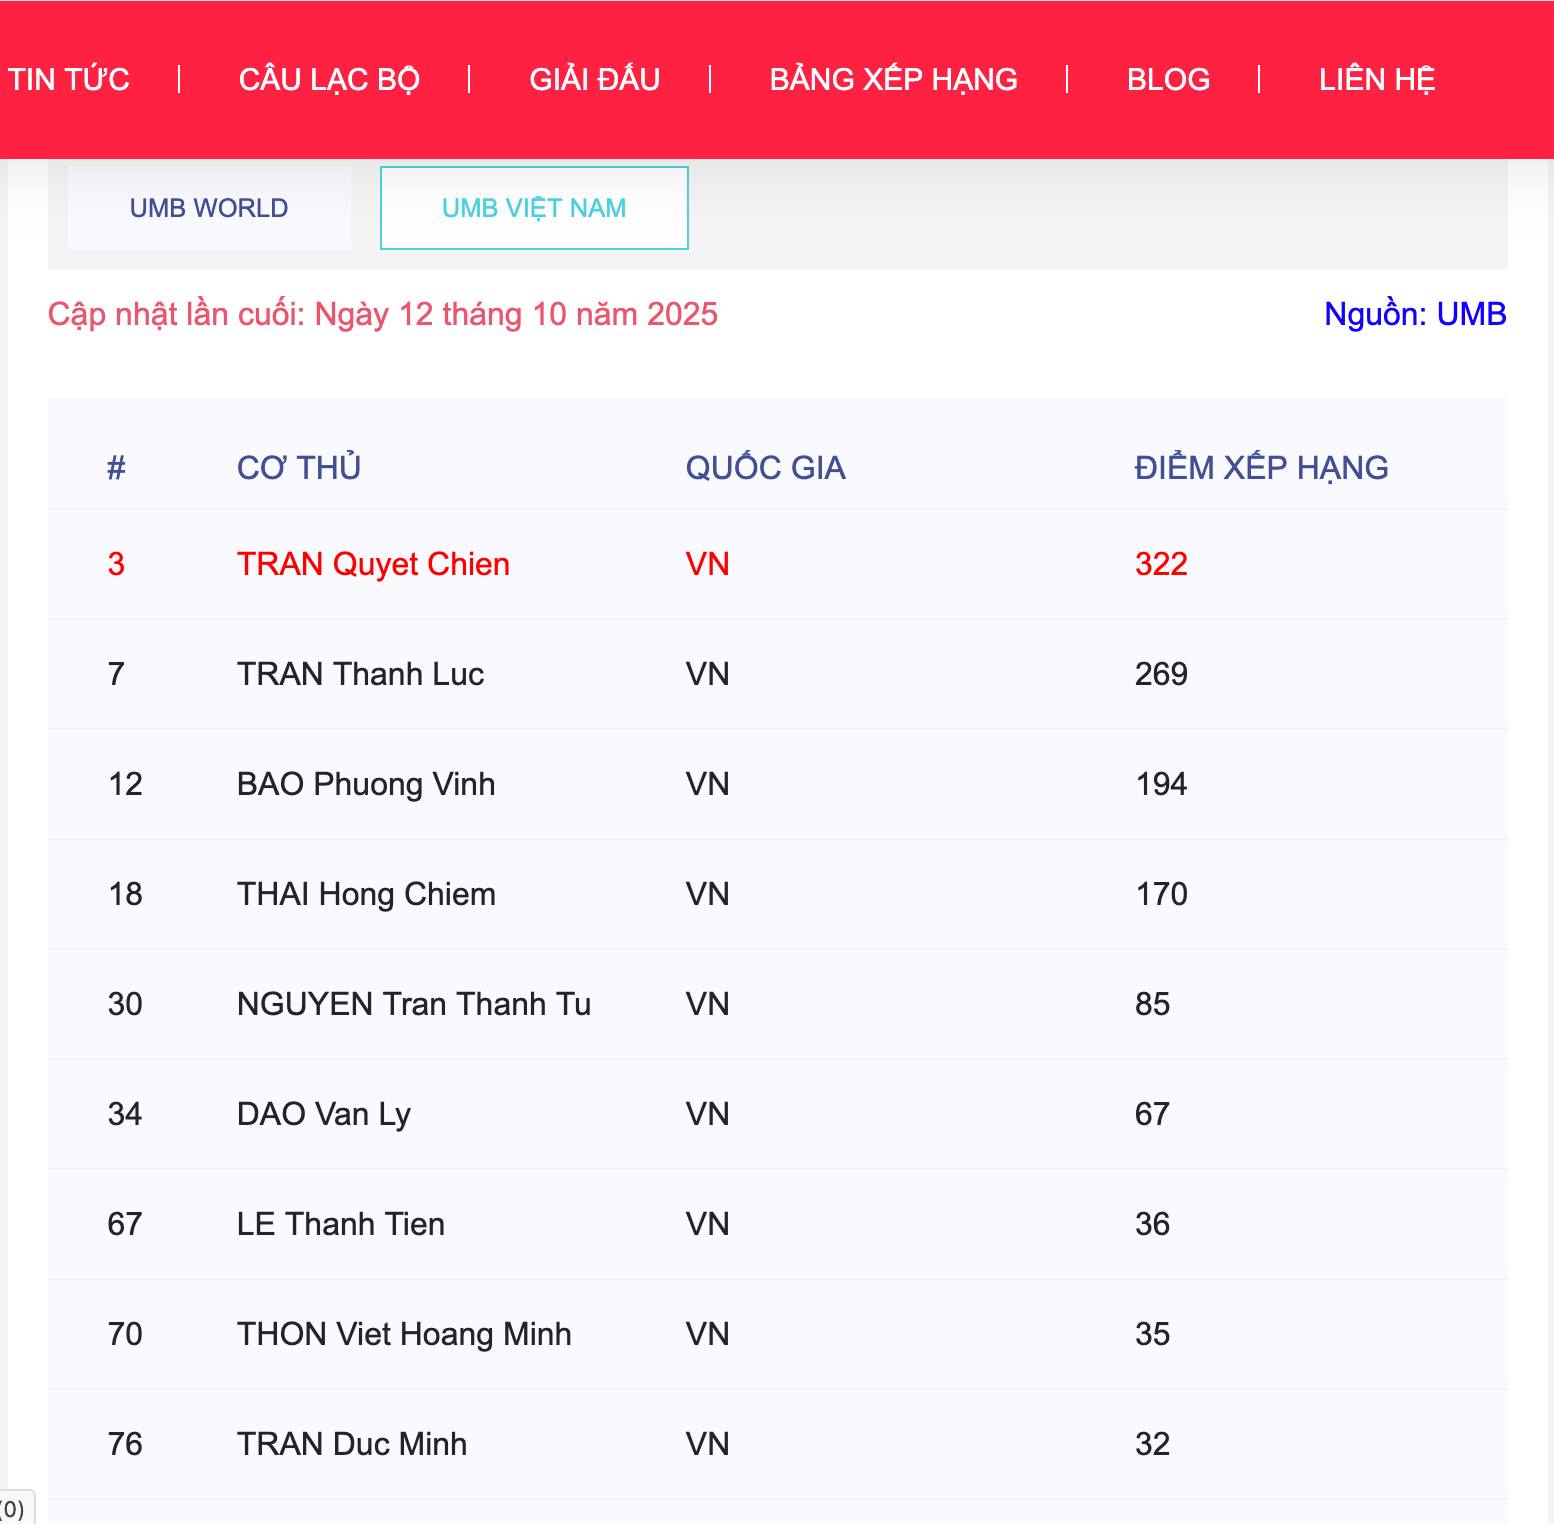This screenshot has width=1554, height=1524.
Task: Click on BAO Phuong Vinh row
Action: 366,784
